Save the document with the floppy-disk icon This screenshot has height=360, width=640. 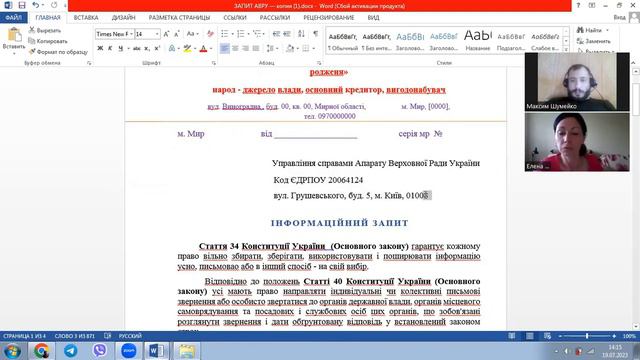pos(22,5)
